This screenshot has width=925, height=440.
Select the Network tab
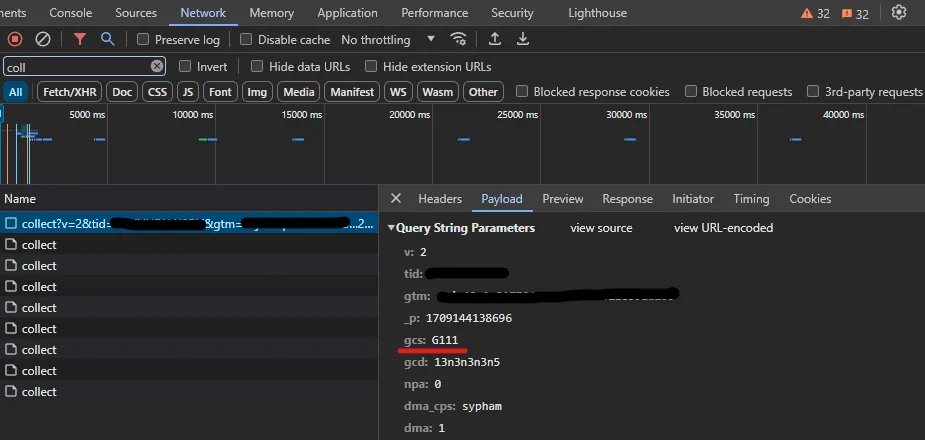[203, 12]
